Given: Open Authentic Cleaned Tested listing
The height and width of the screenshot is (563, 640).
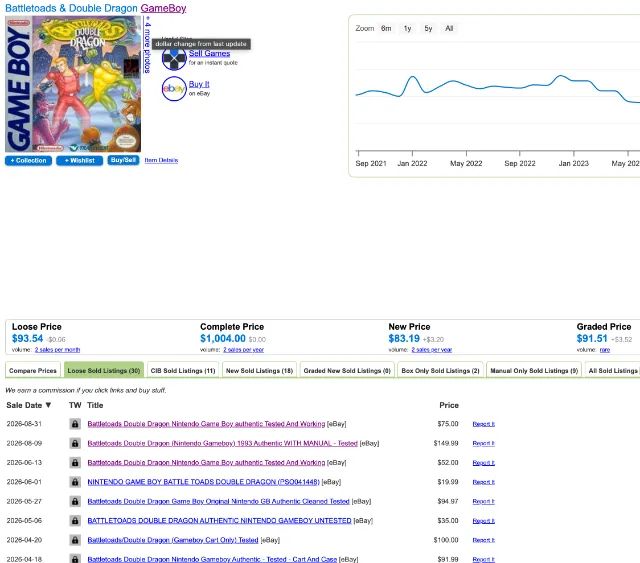Looking at the screenshot, I should [218, 501].
